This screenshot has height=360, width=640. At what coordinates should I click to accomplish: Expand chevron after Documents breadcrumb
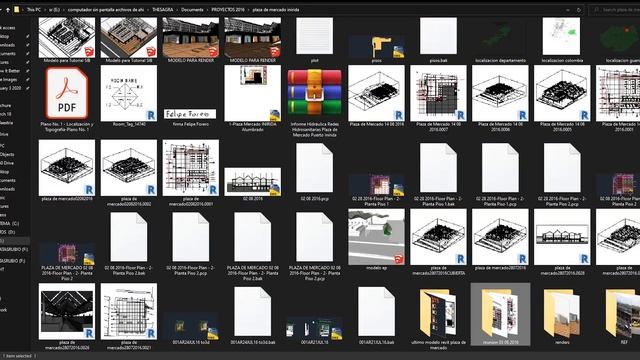(x=207, y=9)
